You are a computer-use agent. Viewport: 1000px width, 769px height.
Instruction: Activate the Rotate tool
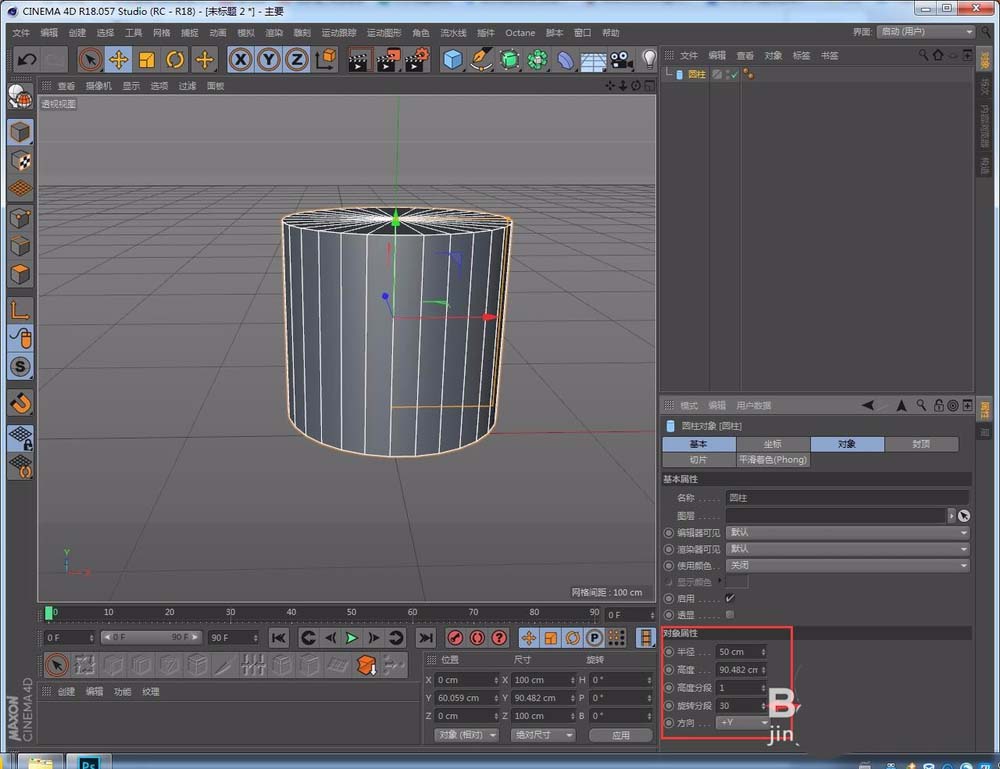[175, 60]
